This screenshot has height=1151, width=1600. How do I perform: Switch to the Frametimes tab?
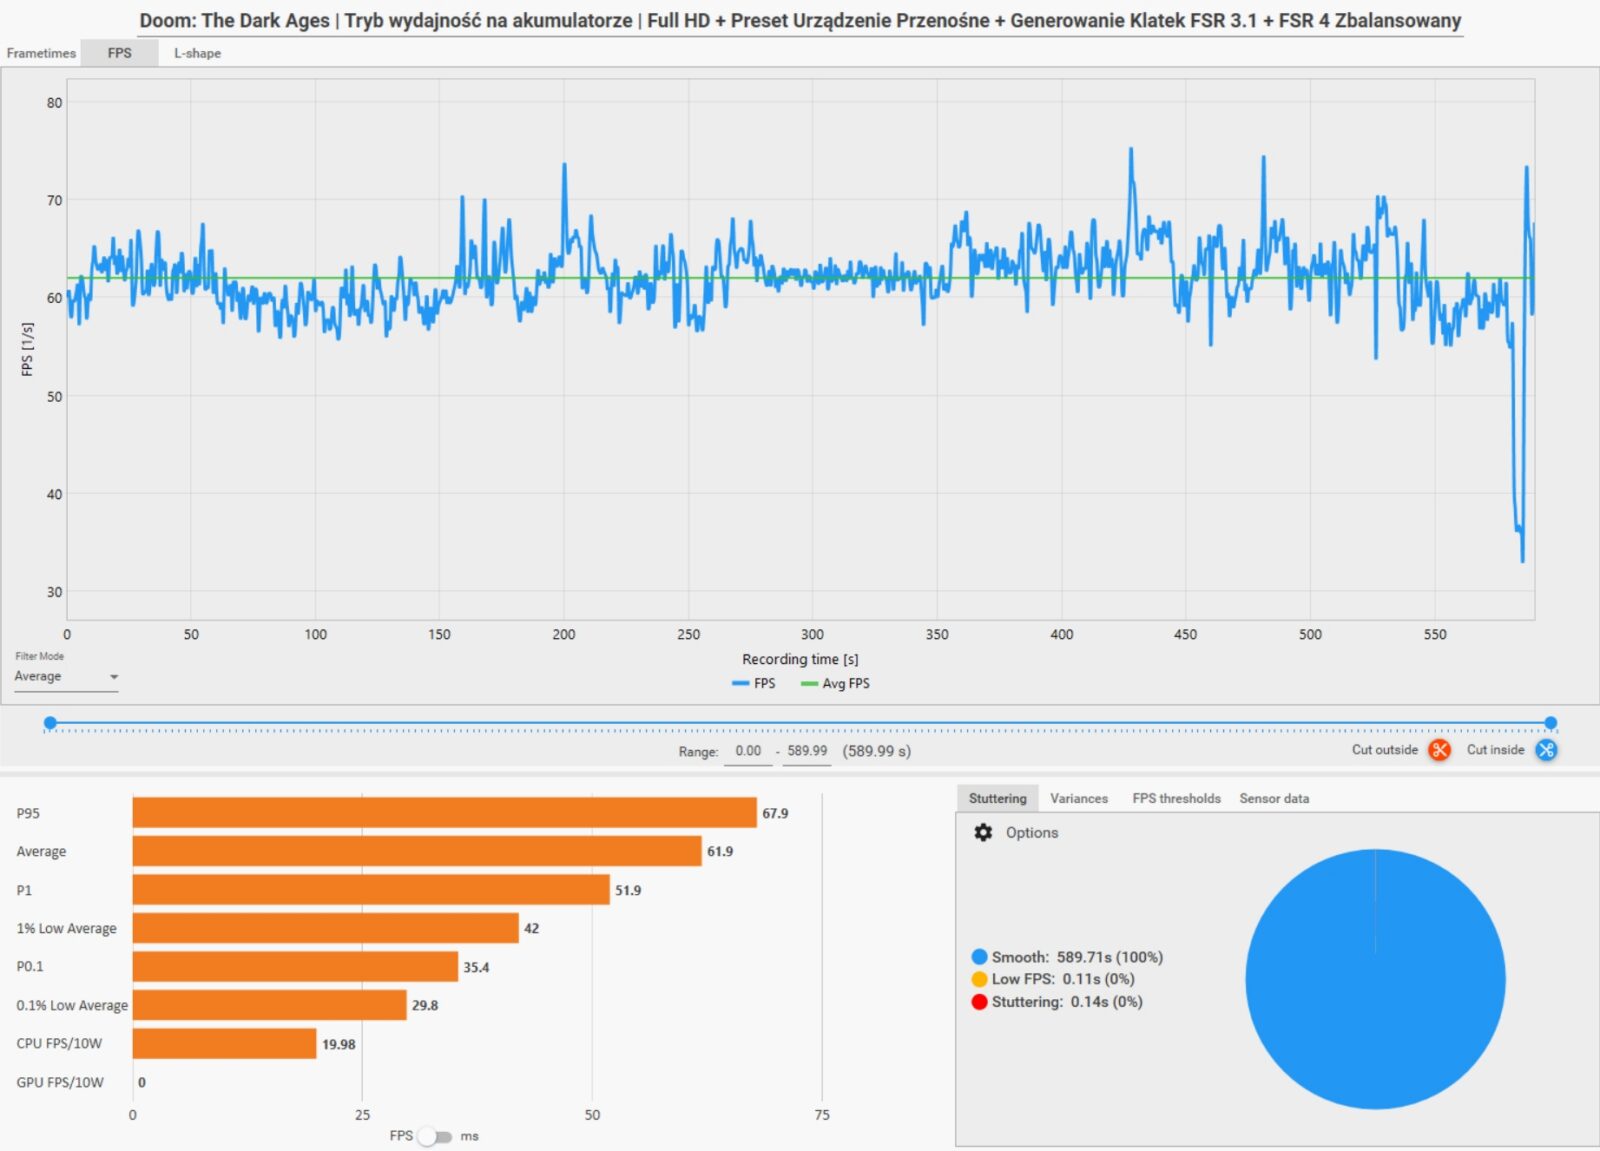pyautogui.click(x=41, y=53)
